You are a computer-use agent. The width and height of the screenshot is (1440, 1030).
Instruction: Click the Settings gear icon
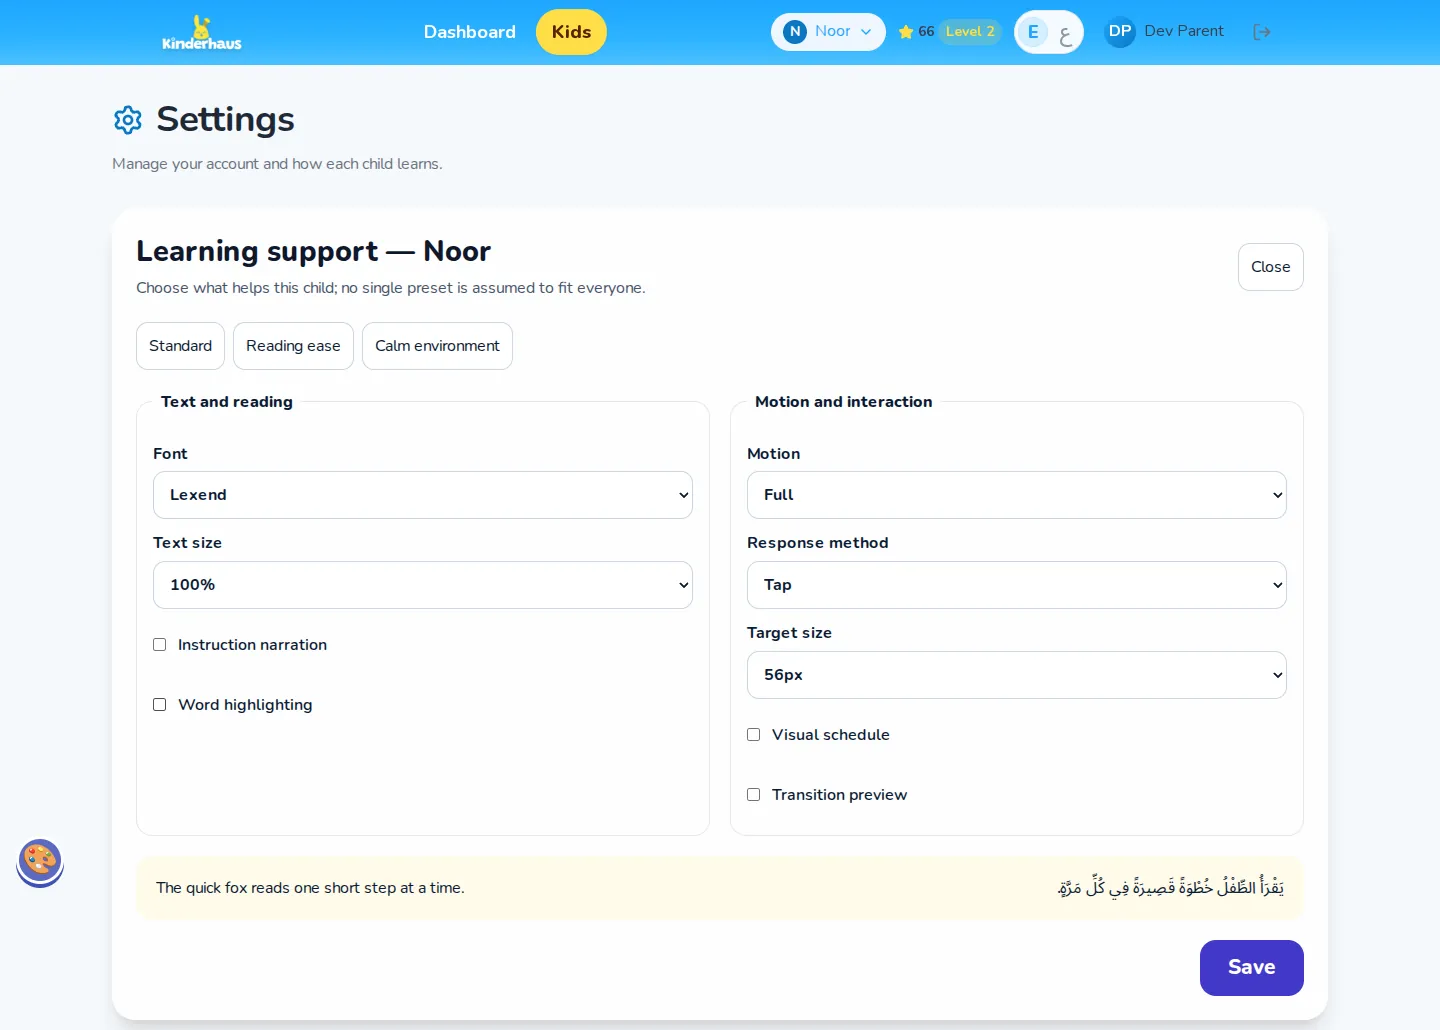[x=128, y=120]
